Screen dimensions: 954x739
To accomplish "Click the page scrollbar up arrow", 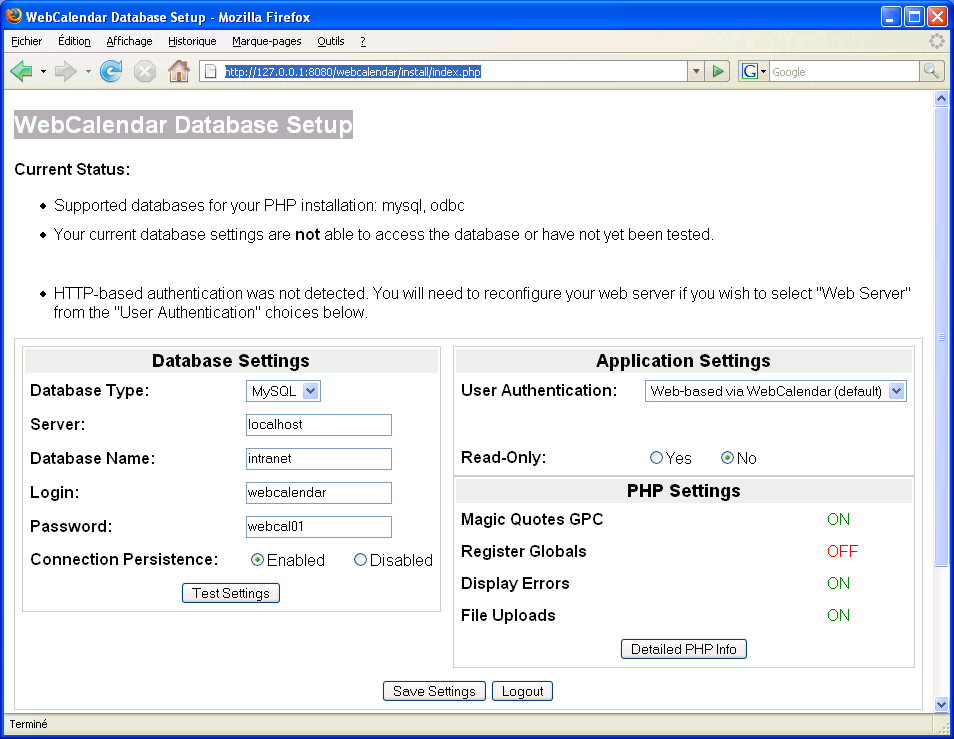I will coord(941,99).
